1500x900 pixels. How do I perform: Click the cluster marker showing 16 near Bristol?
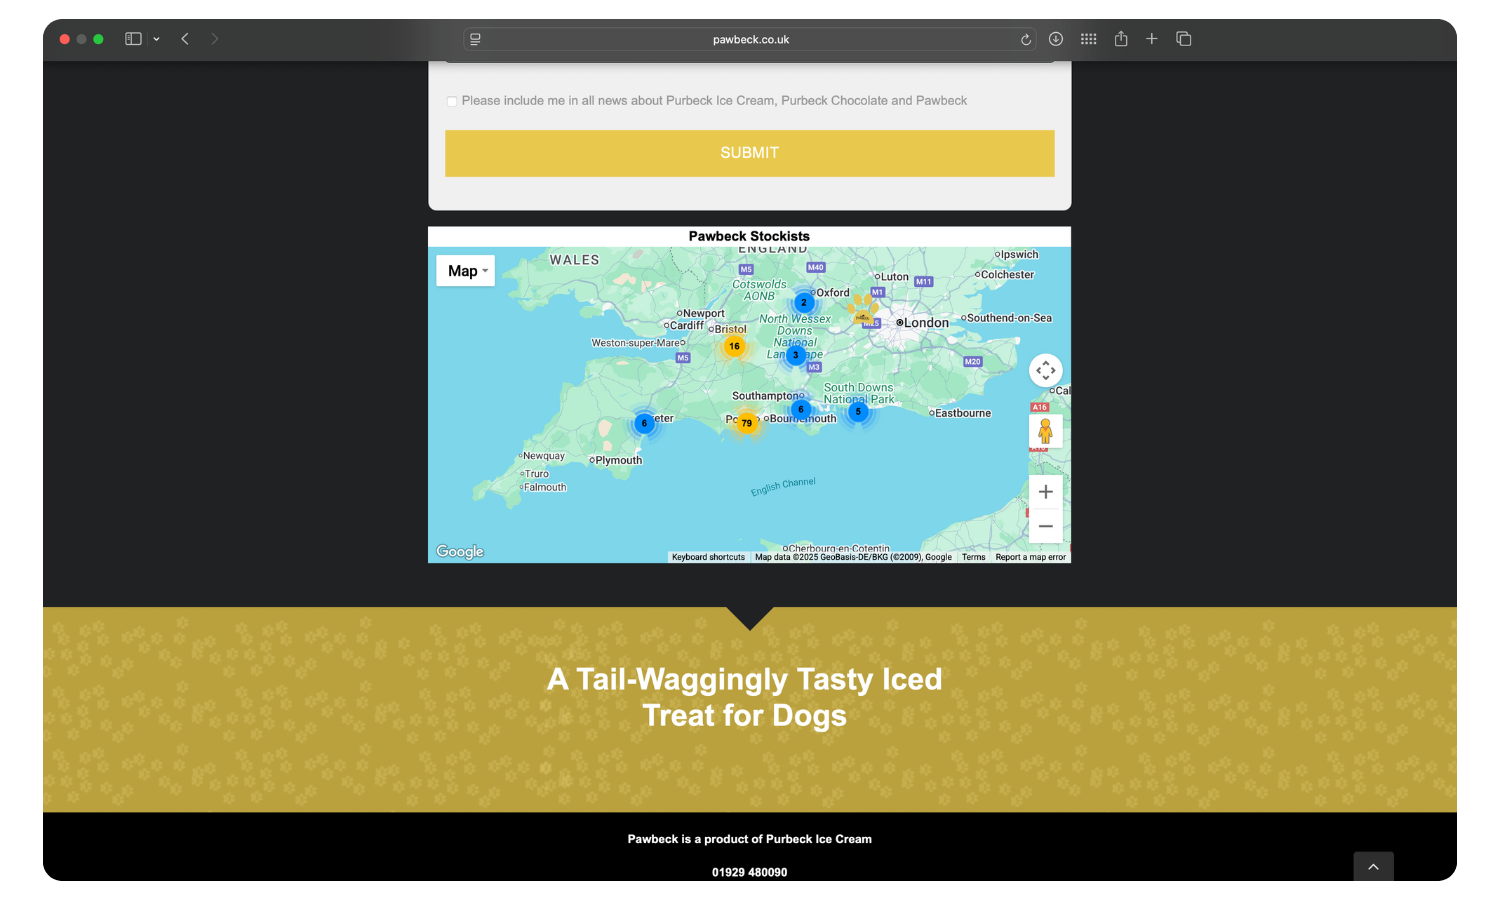point(734,346)
